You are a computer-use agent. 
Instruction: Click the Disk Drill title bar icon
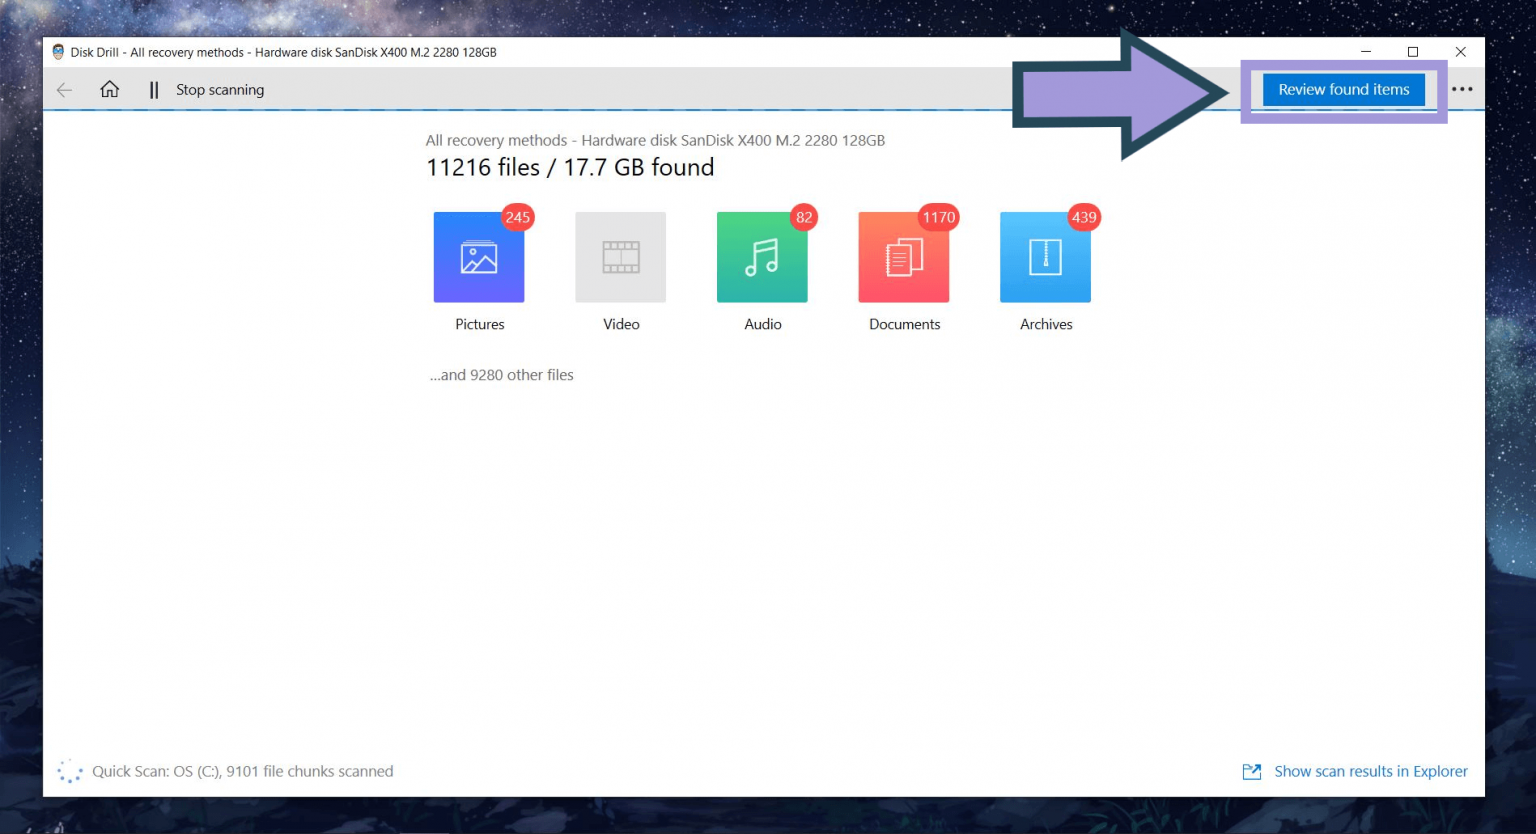click(59, 51)
